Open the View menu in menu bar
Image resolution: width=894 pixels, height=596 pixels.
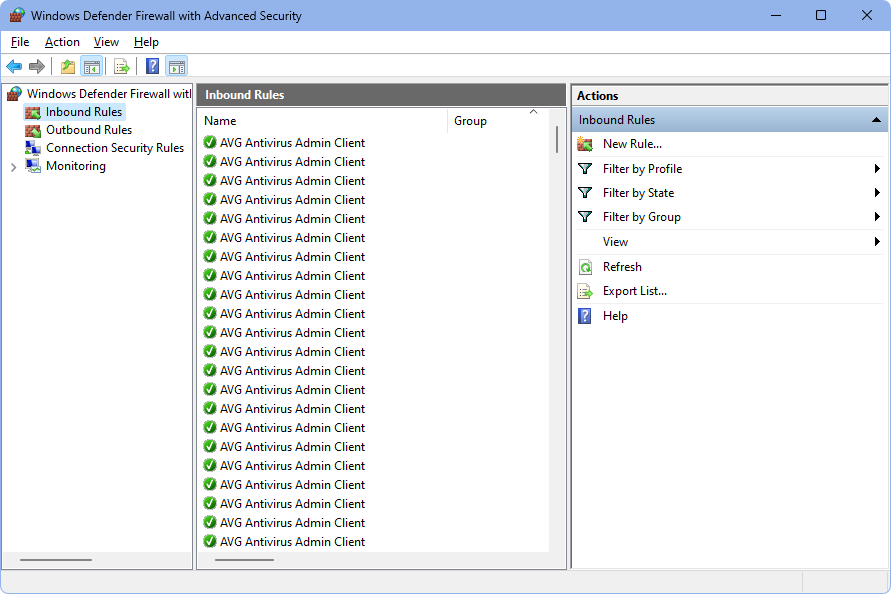click(106, 42)
